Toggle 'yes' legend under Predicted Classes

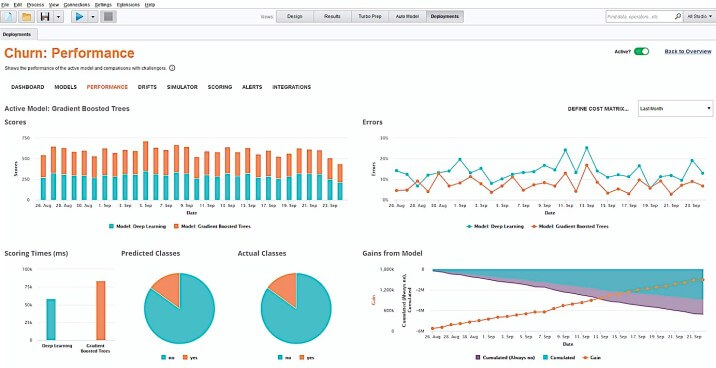tap(189, 357)
